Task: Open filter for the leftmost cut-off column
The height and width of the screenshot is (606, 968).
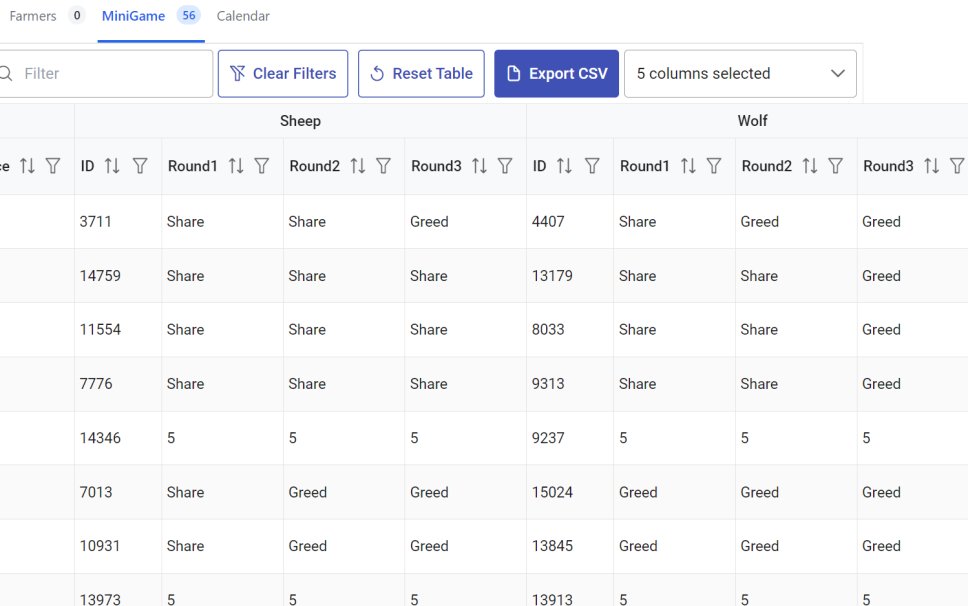Action: pyautogui.click(x=53, y=166)
